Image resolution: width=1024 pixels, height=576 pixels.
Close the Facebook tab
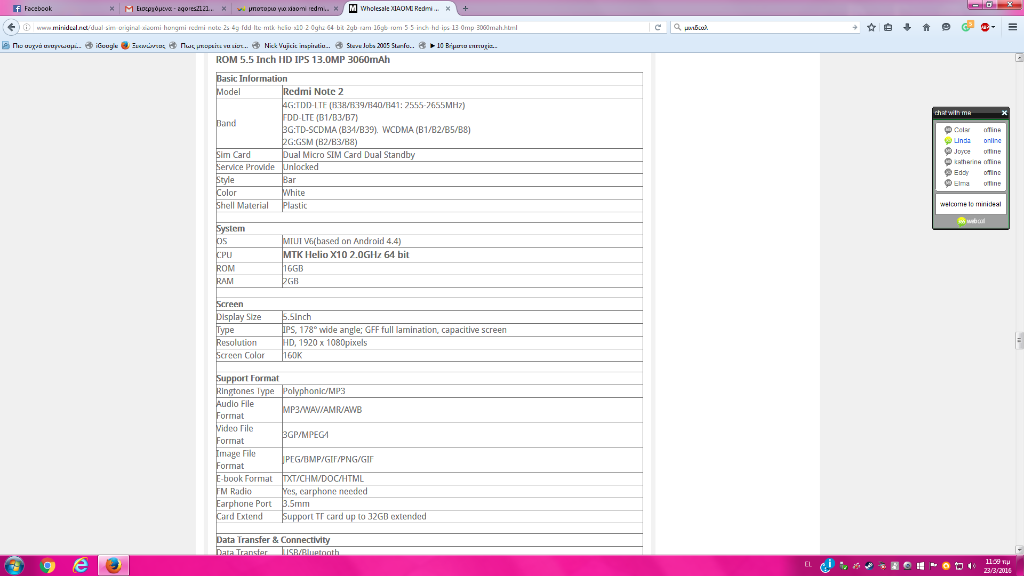(112, 8)
